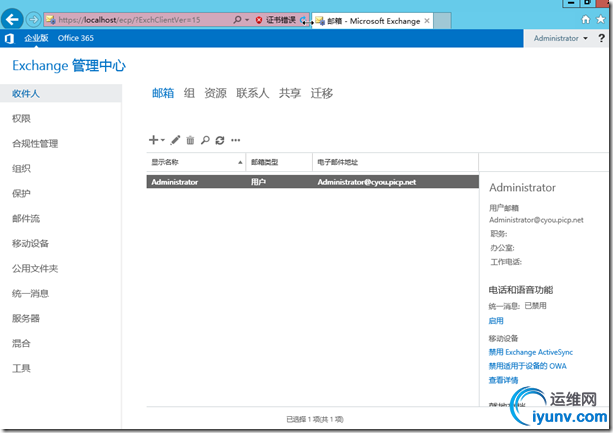Click the 已选择 1 项 status text
Image resolution: width=613 pixels, height=433 pixels.
(315, 419)
